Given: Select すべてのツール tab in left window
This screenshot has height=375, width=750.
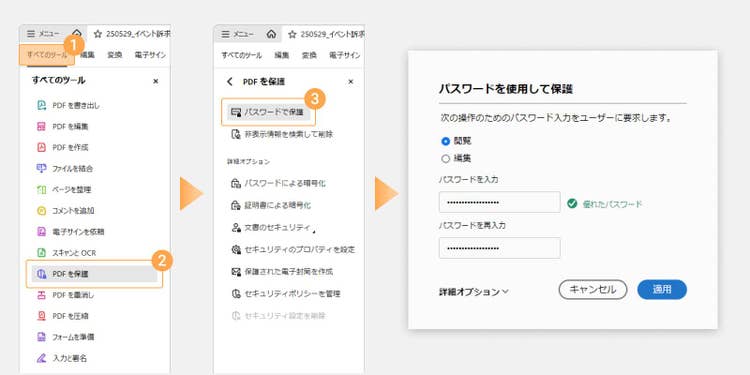Looking at the screenshot, I should click(47, 55).
